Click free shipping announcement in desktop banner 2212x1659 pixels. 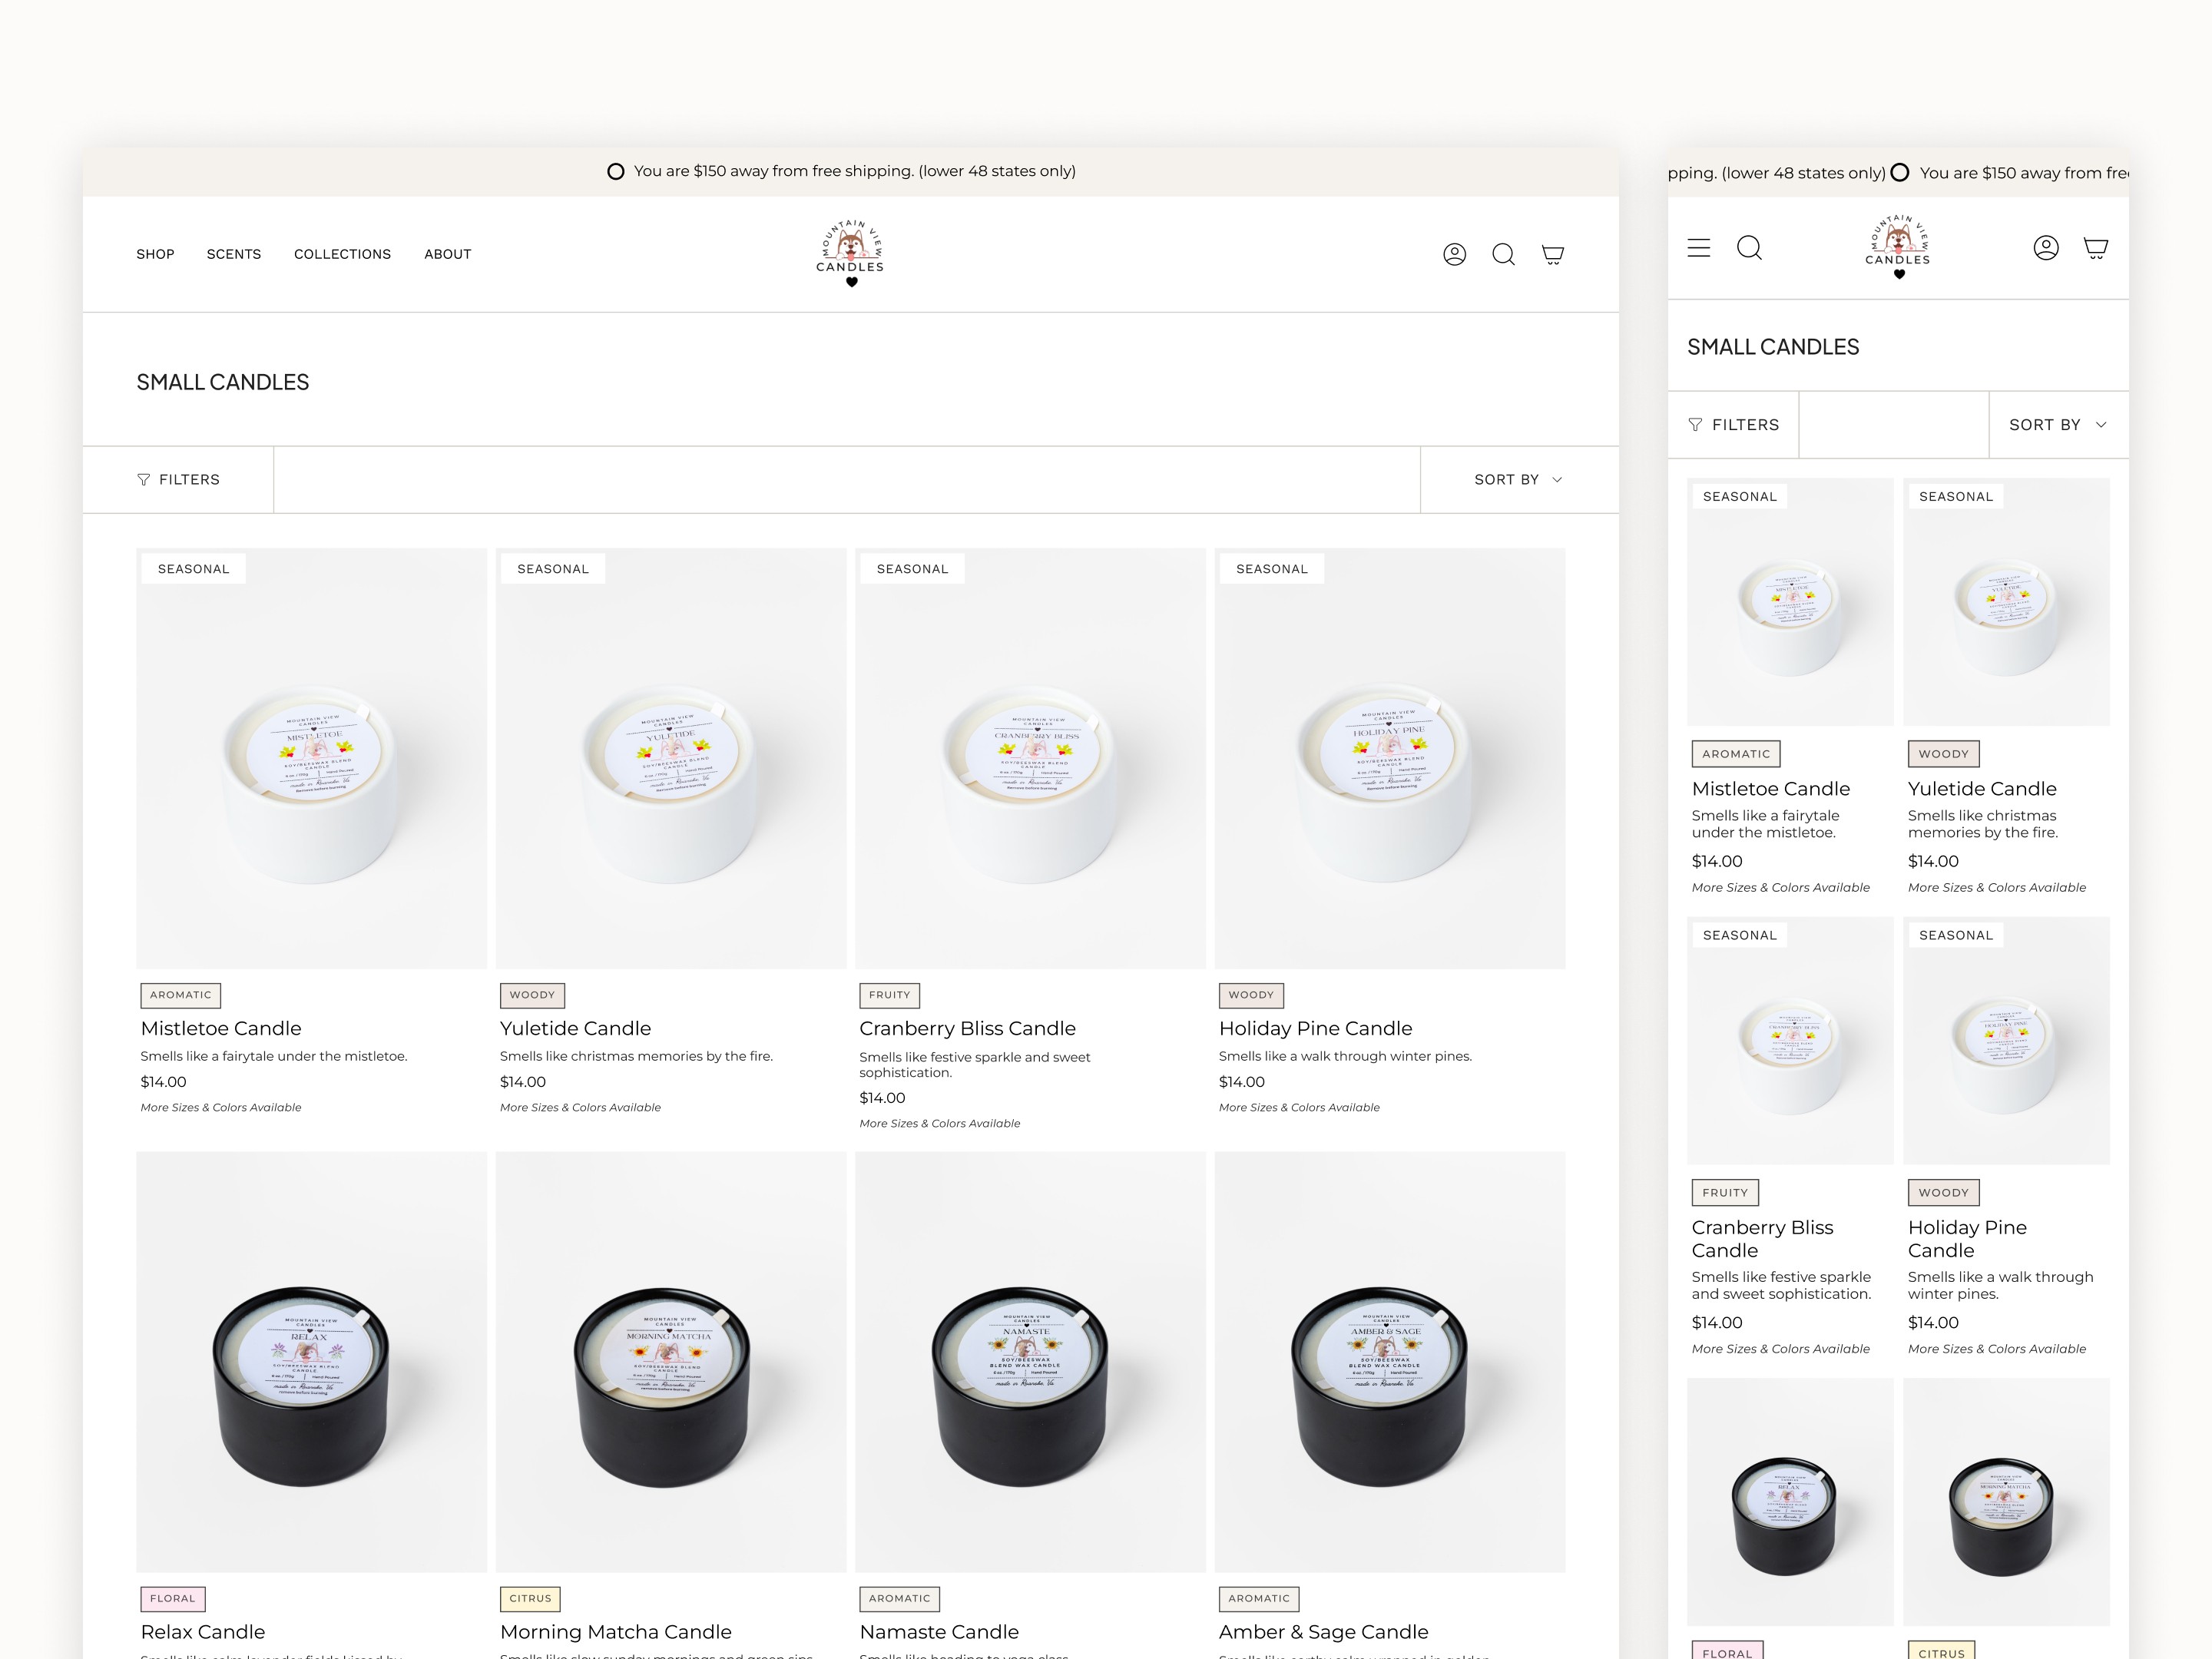click(842, 171)
